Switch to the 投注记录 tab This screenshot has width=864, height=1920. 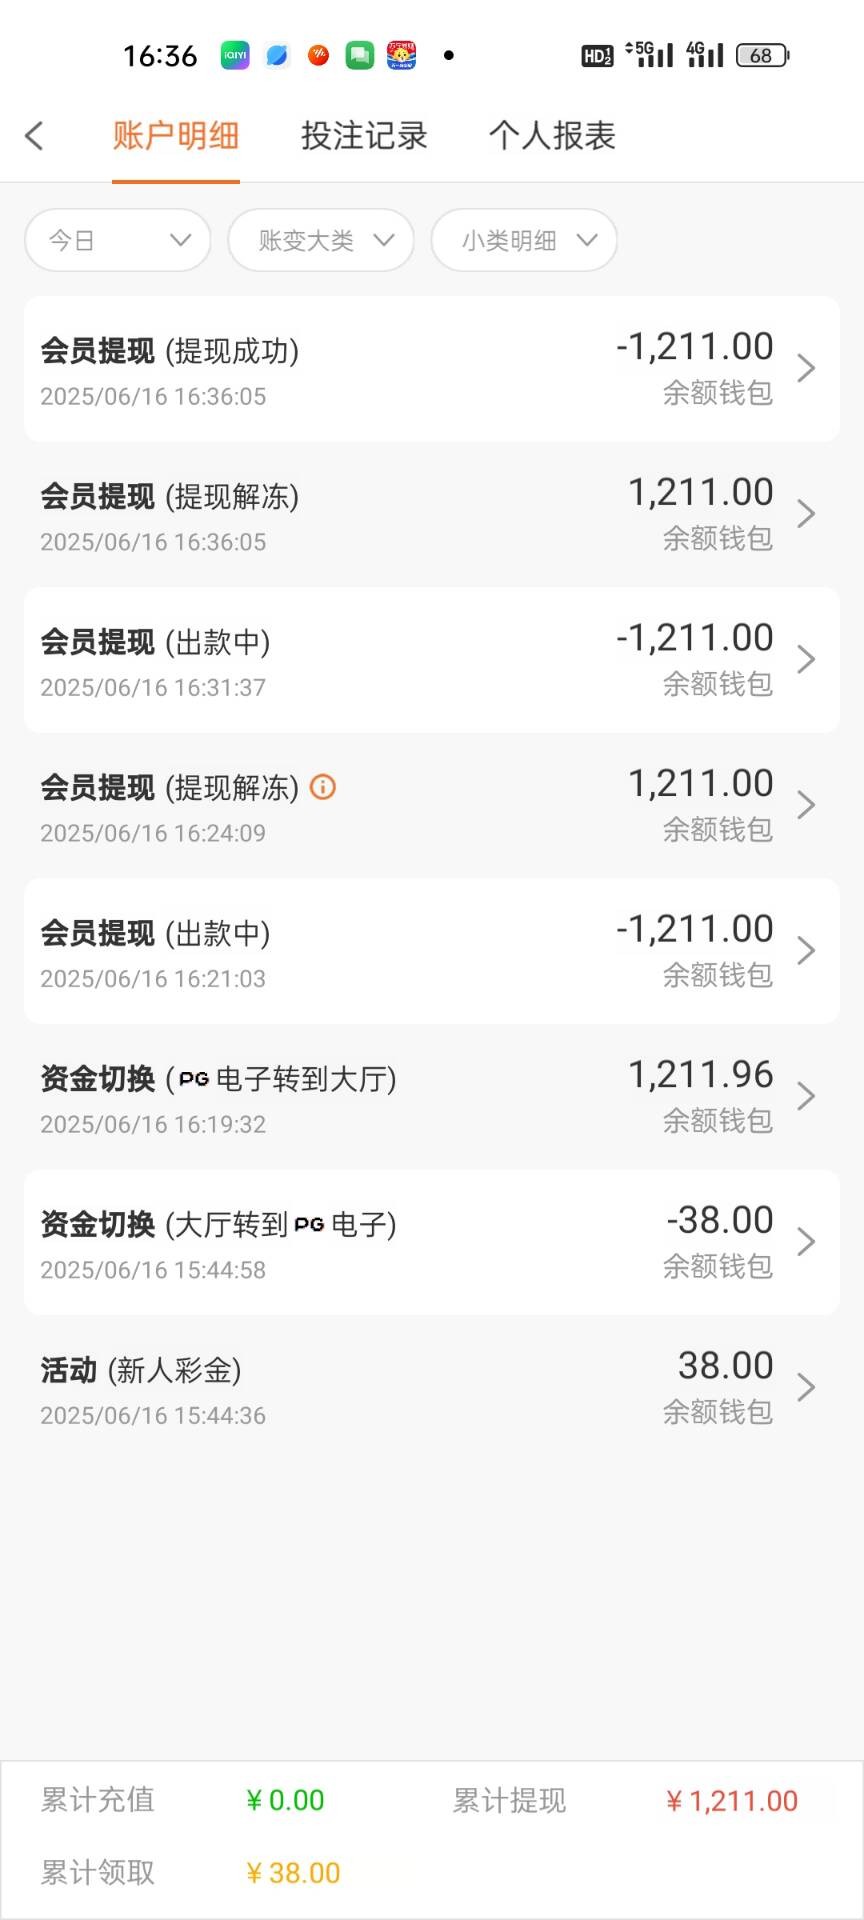(364, 136)
